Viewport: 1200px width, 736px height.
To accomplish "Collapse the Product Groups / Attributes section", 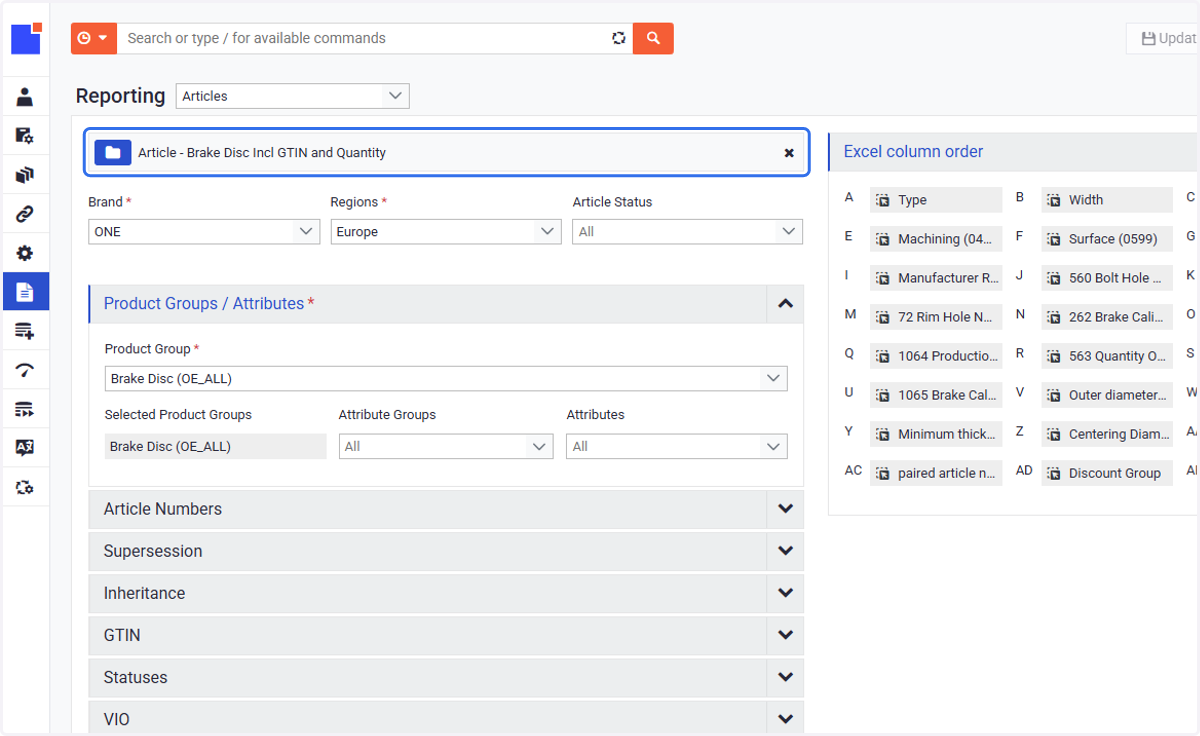I will 785,303.
